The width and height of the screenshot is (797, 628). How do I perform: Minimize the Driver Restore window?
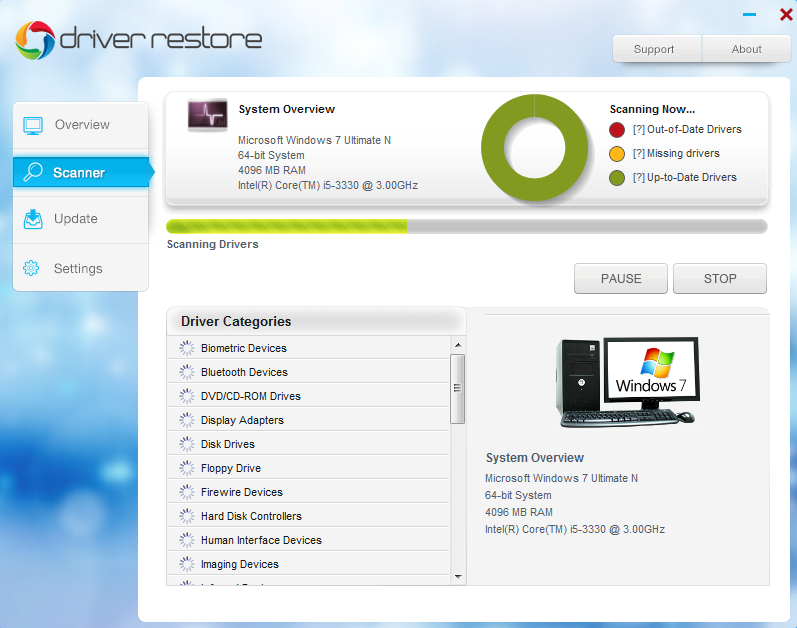pos(749,15)
